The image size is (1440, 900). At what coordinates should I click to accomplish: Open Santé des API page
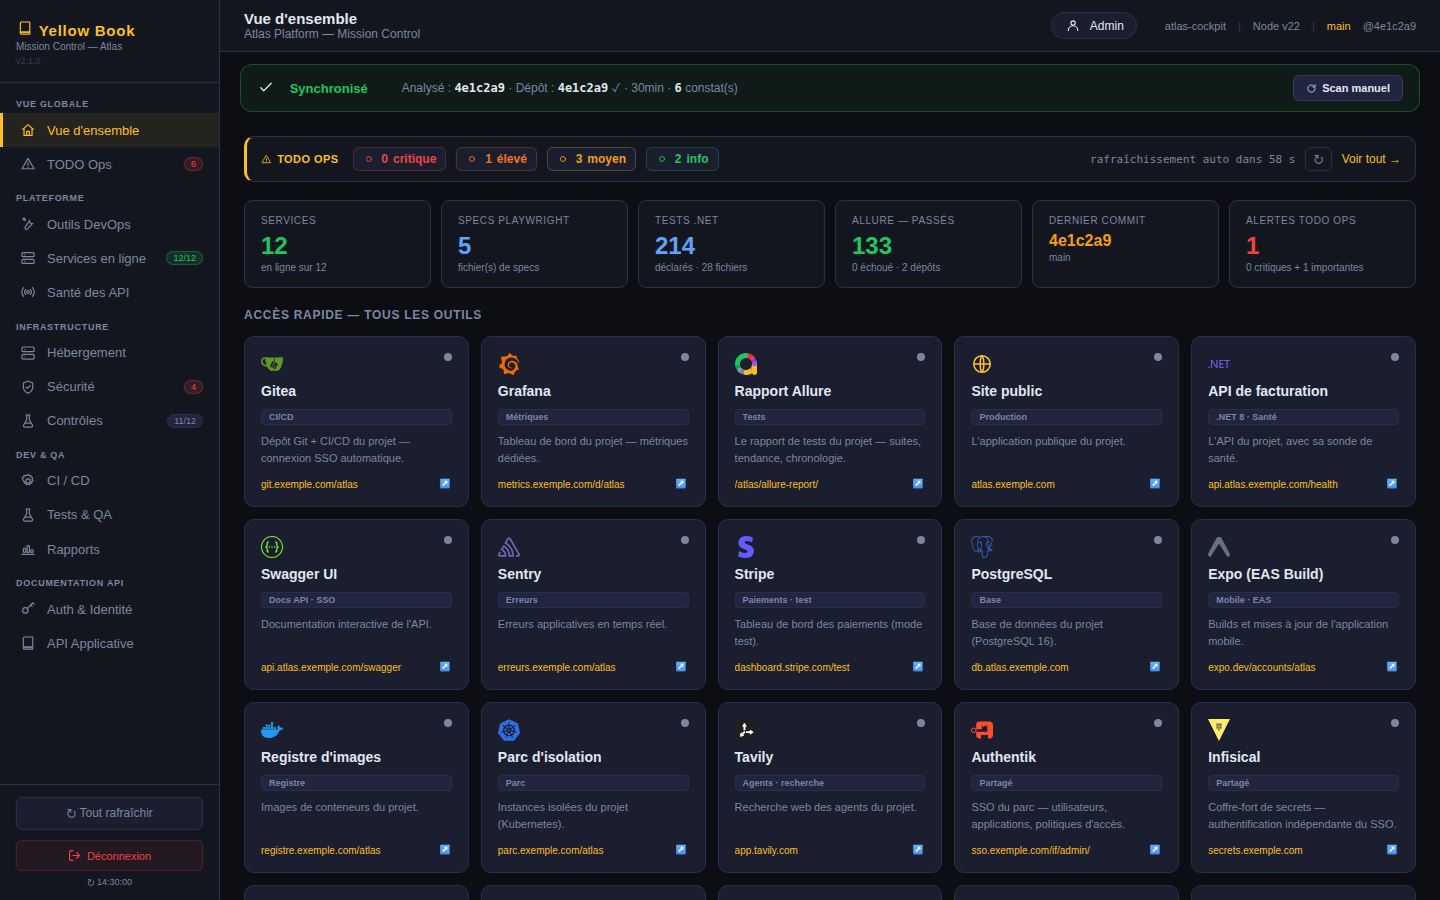[110, 292]
